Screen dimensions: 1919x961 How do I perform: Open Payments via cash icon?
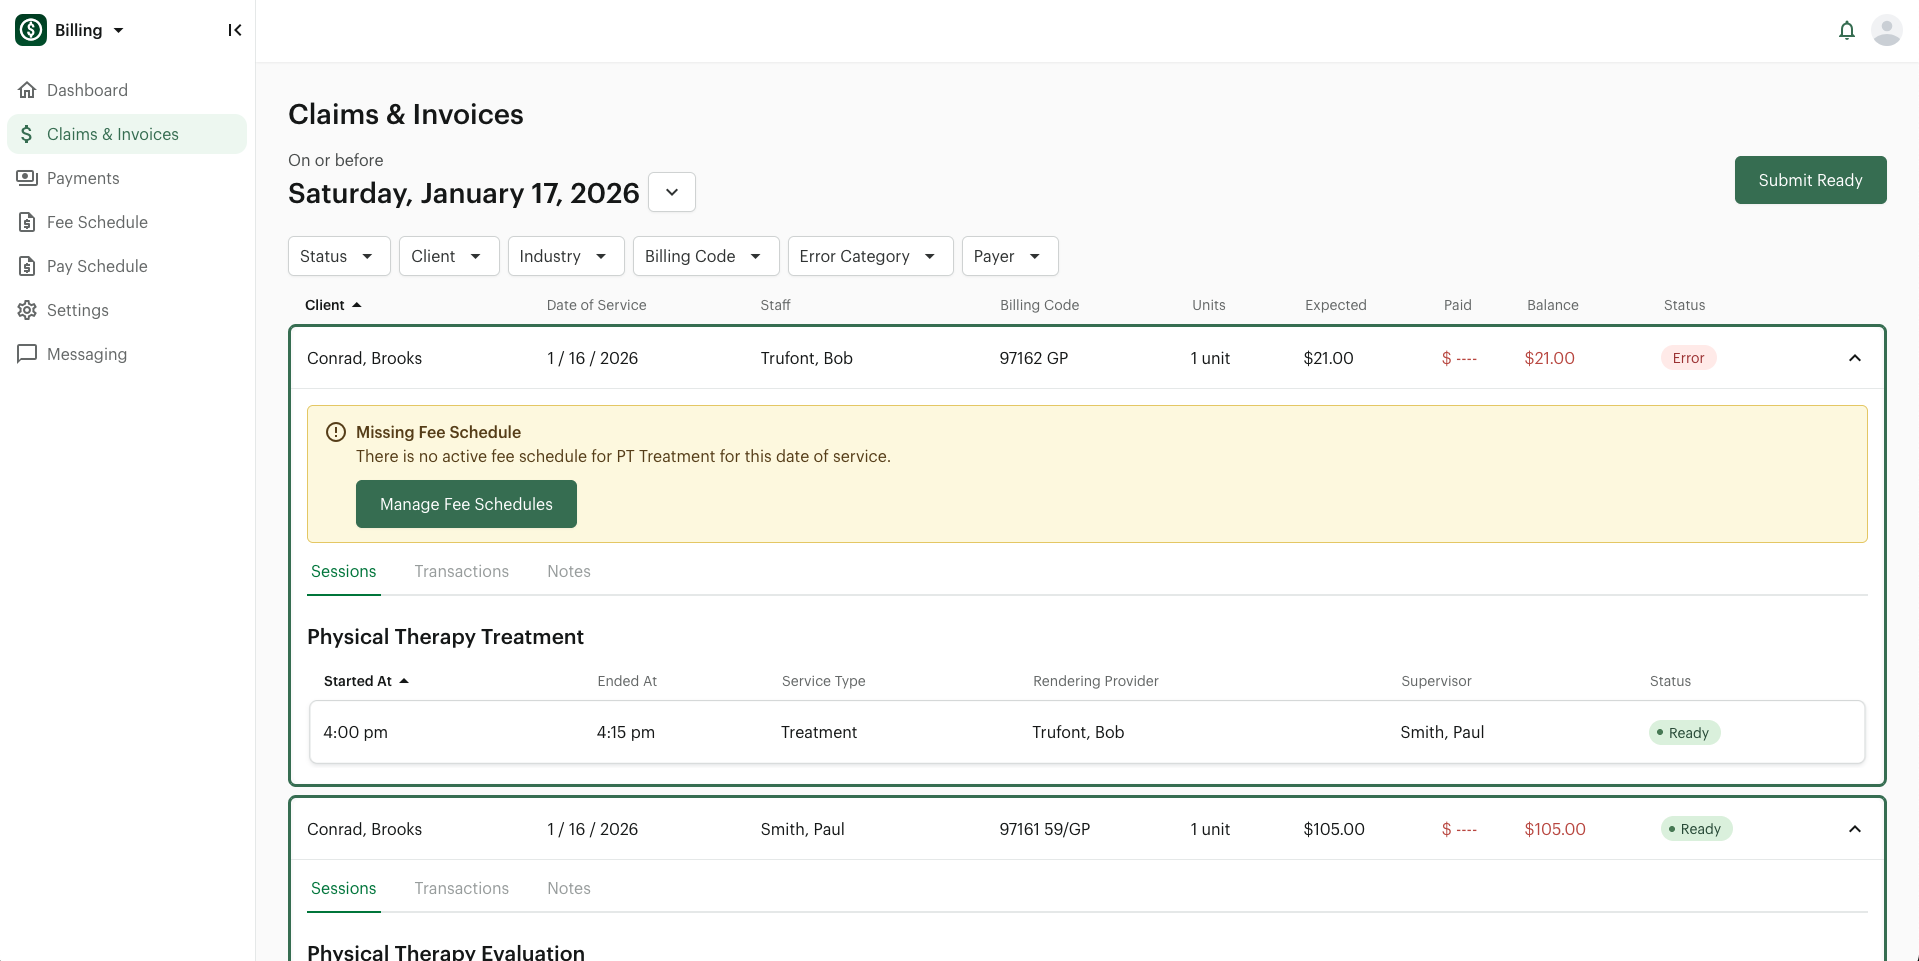[27, 178]
